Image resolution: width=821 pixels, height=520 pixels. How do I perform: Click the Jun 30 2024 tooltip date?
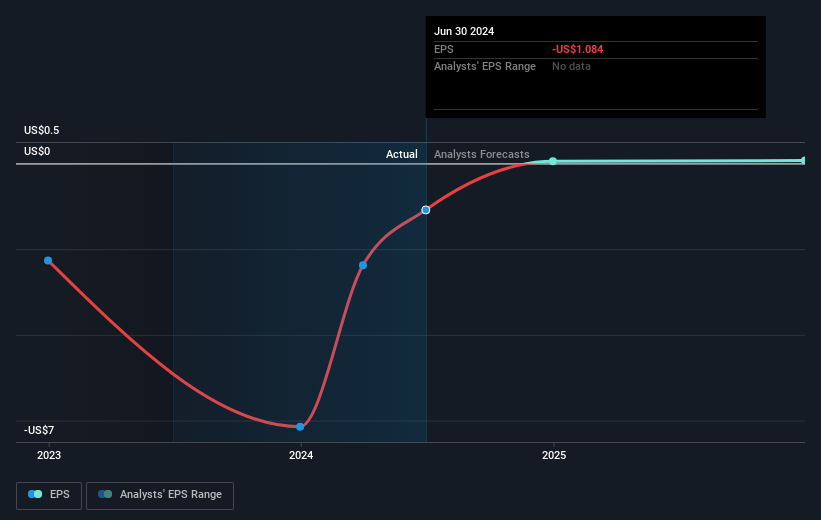[x=464, y=31]
